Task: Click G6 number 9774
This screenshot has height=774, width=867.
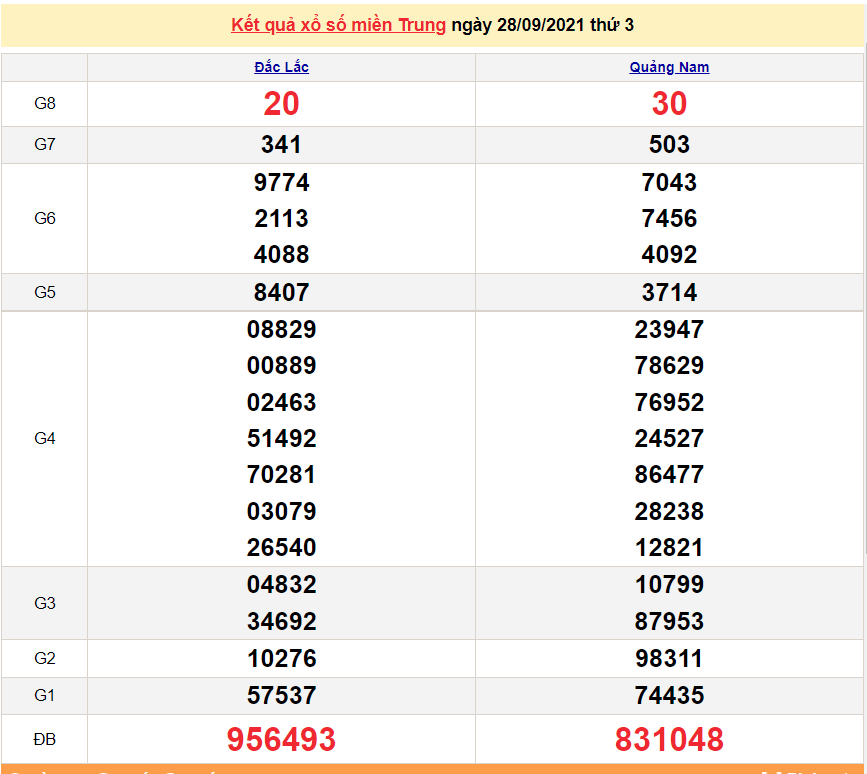Action: [281, 182]
